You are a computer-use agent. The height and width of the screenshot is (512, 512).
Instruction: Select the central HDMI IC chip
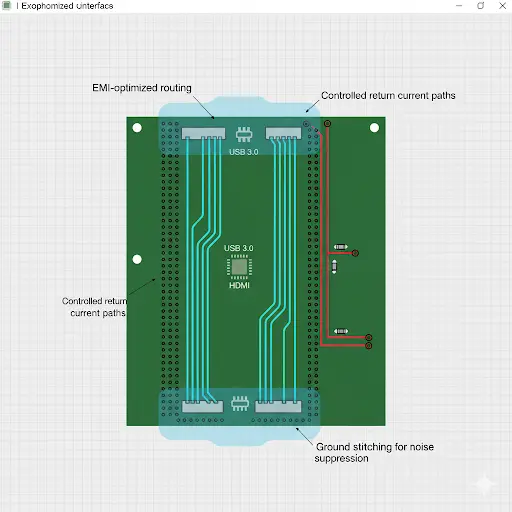239,267
